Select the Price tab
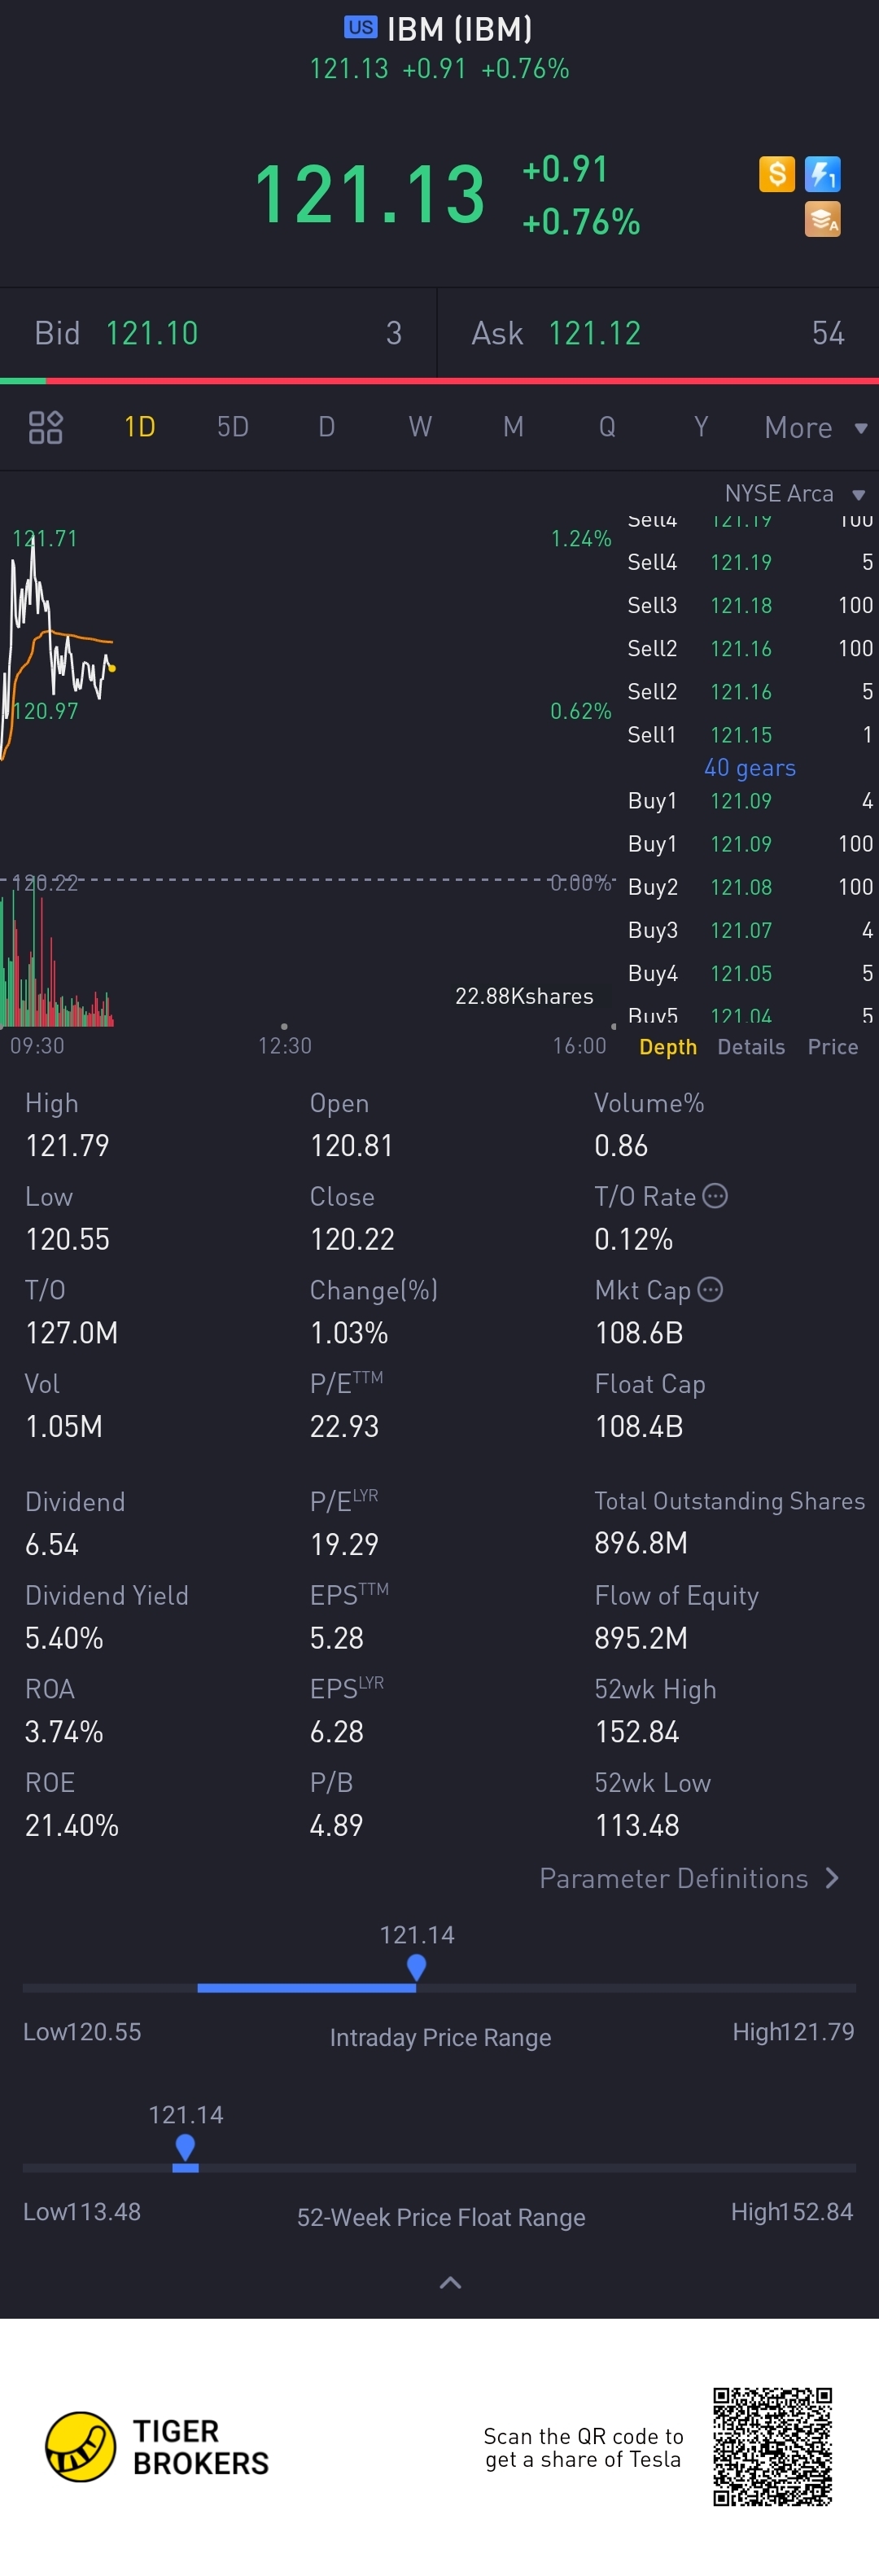This screenshot has height=2576, width=879. 833,1047
